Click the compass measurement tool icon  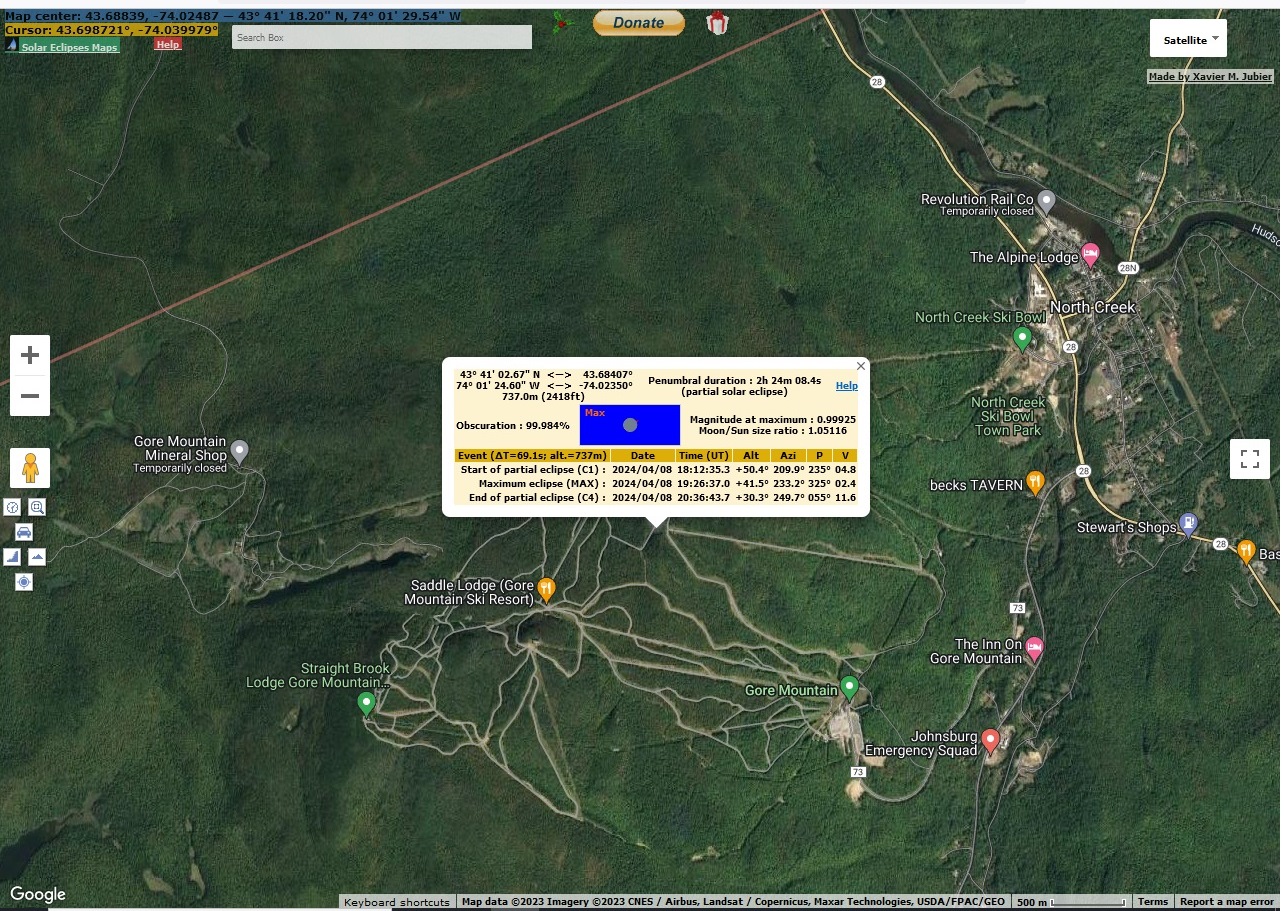(x=12, y=507)
